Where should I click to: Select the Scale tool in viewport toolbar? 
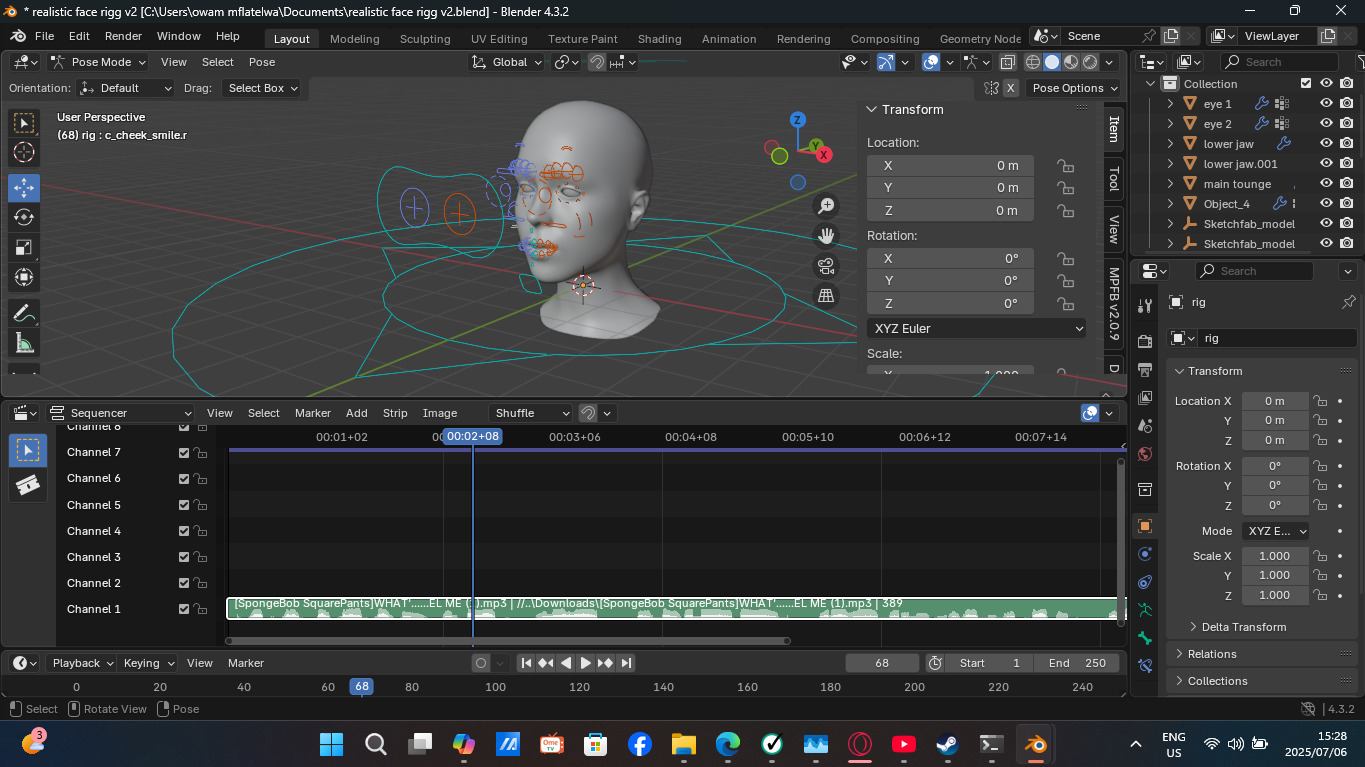pos(24,247)
